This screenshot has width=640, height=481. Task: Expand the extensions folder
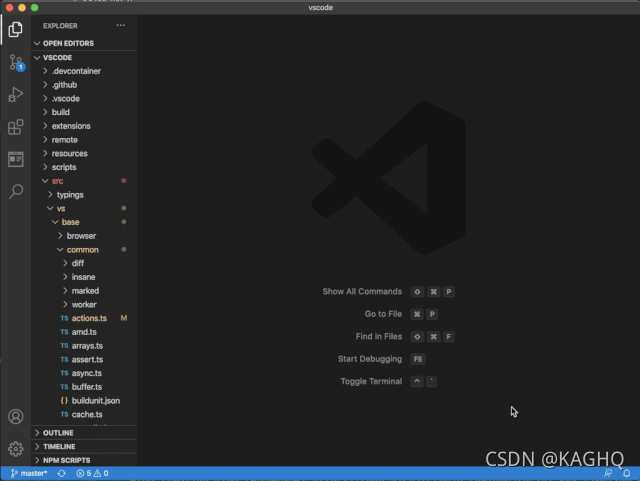pyautogui.click(x=84, y=126)
